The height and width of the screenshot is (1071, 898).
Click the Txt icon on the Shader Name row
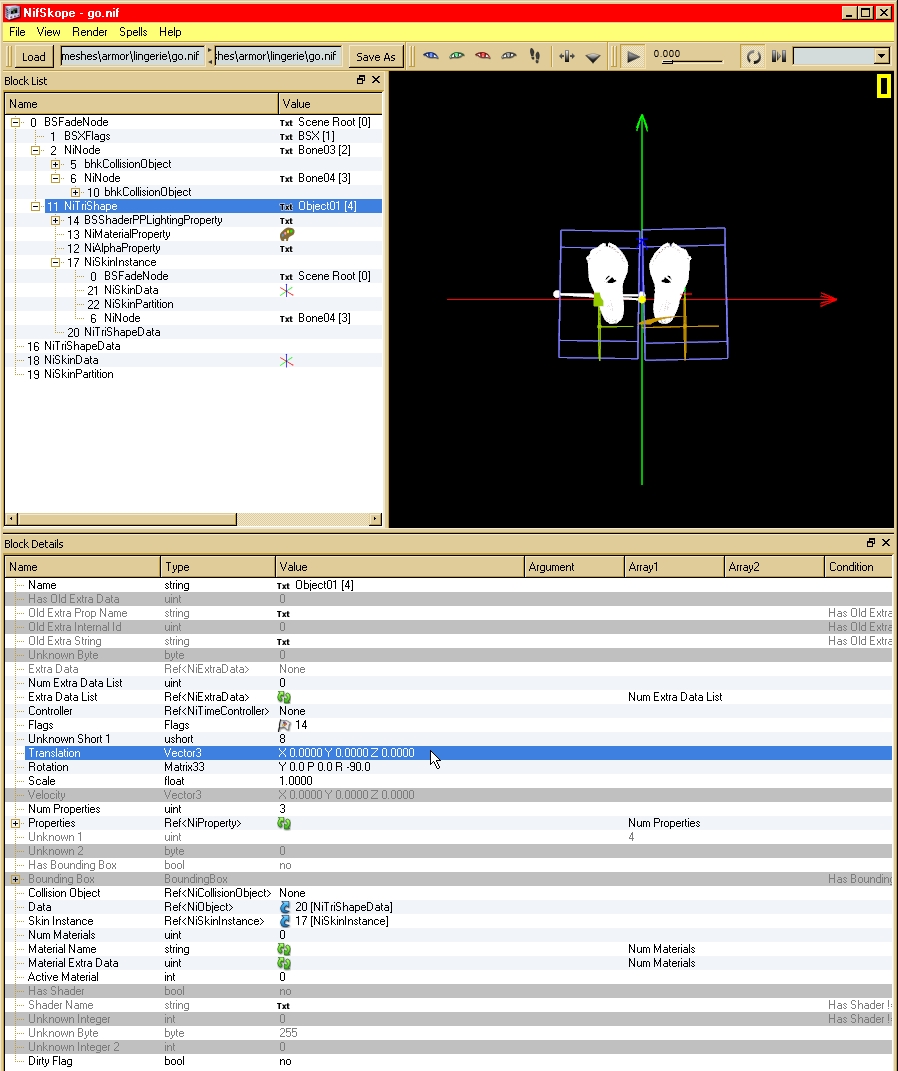[x=283, y=1006]
